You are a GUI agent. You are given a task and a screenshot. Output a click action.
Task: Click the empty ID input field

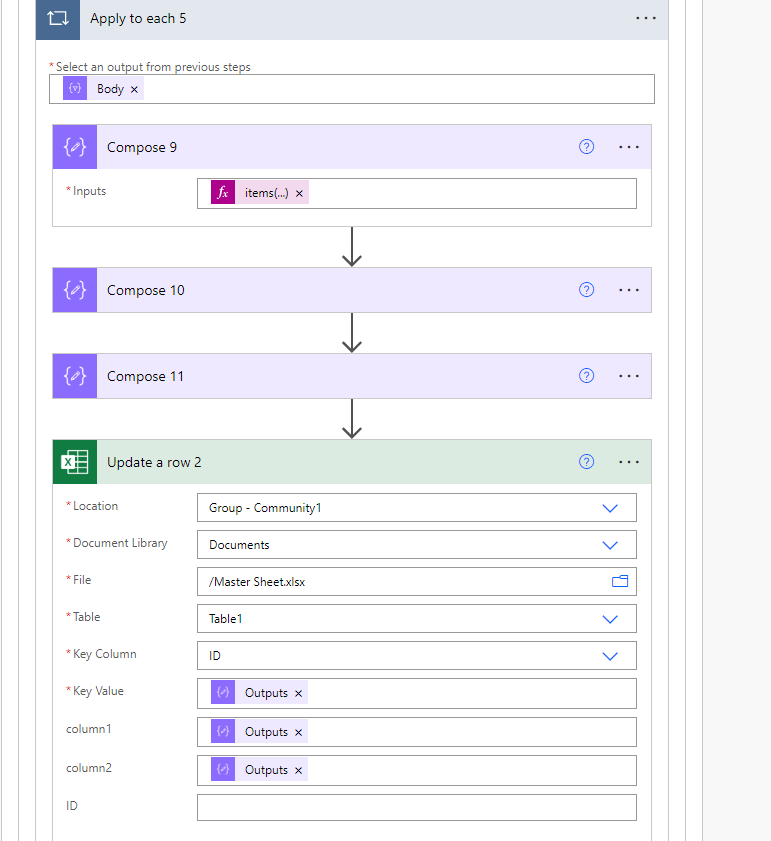[416, 808]
